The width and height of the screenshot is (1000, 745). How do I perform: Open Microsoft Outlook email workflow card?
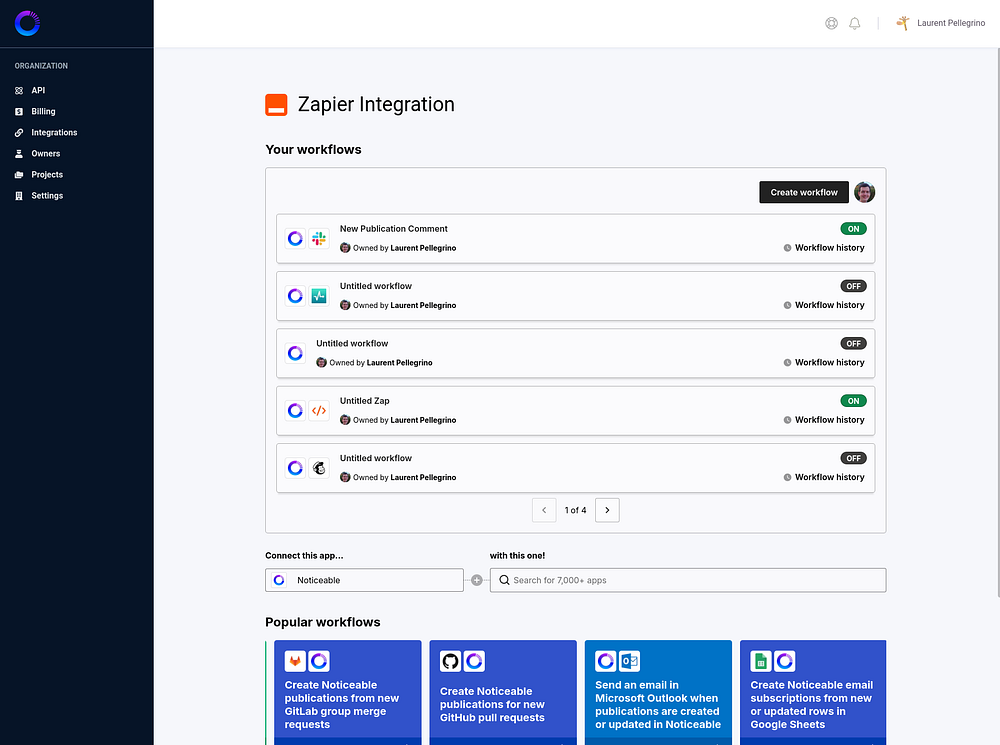coord(658,693)
